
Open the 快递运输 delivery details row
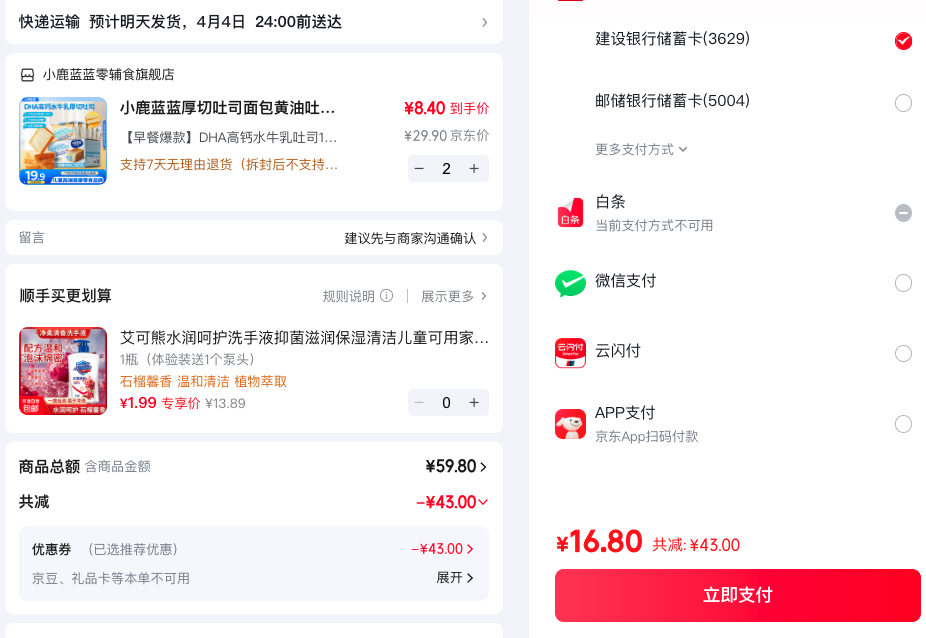click(254, 22)
